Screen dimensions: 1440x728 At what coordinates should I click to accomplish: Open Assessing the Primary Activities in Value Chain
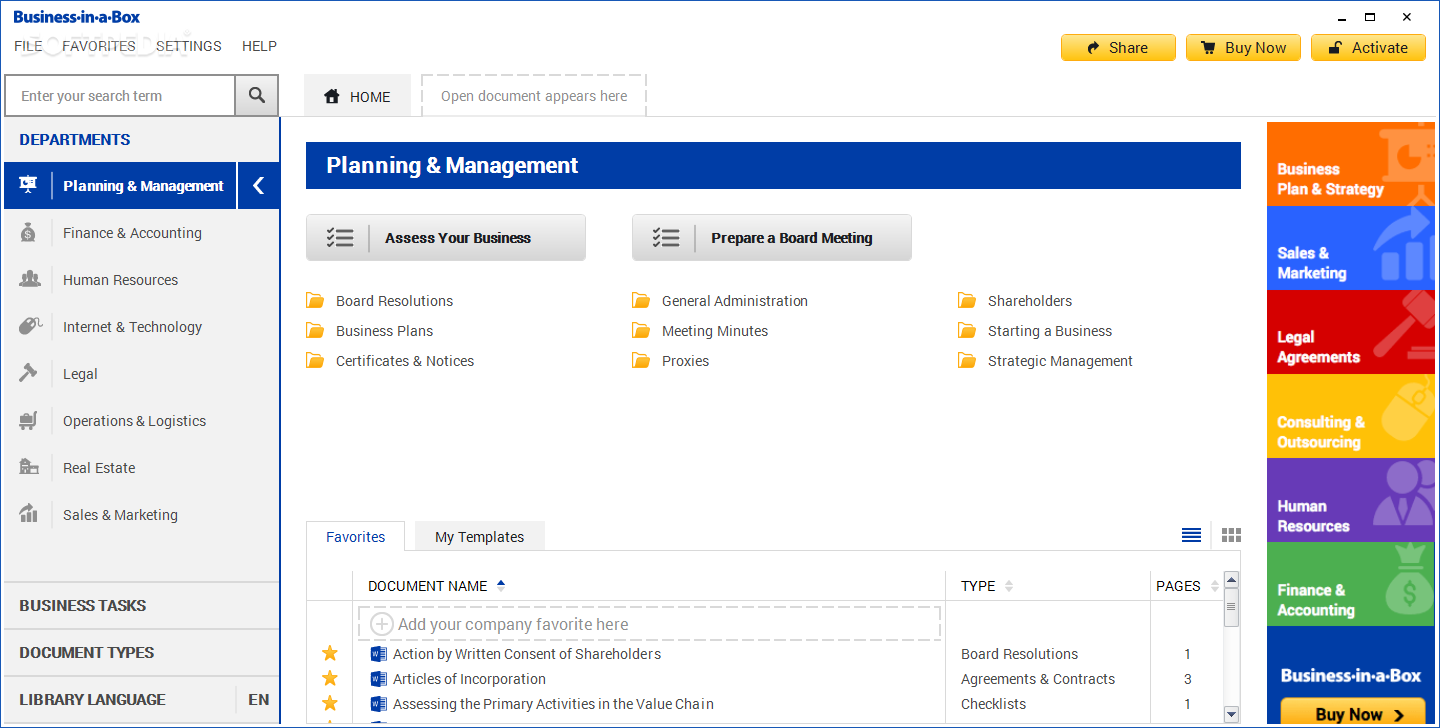click(x=553, y=704)
